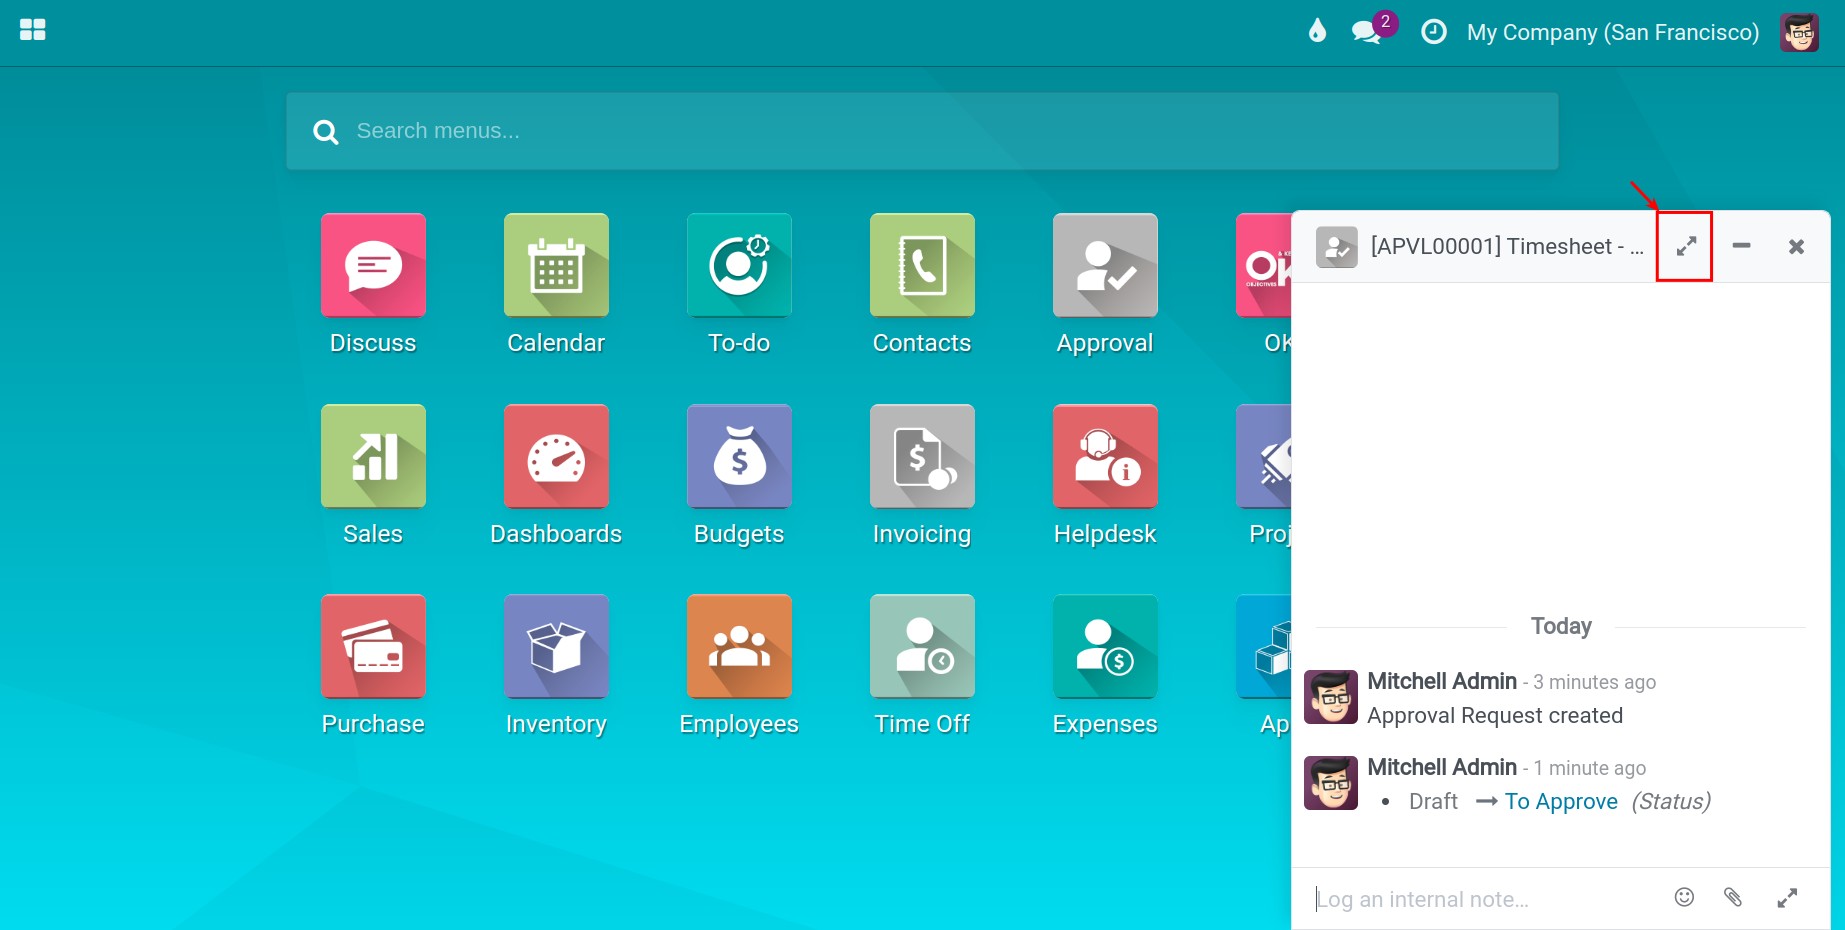
Task: Open full composer from chat input
Action: (1787, 898)
